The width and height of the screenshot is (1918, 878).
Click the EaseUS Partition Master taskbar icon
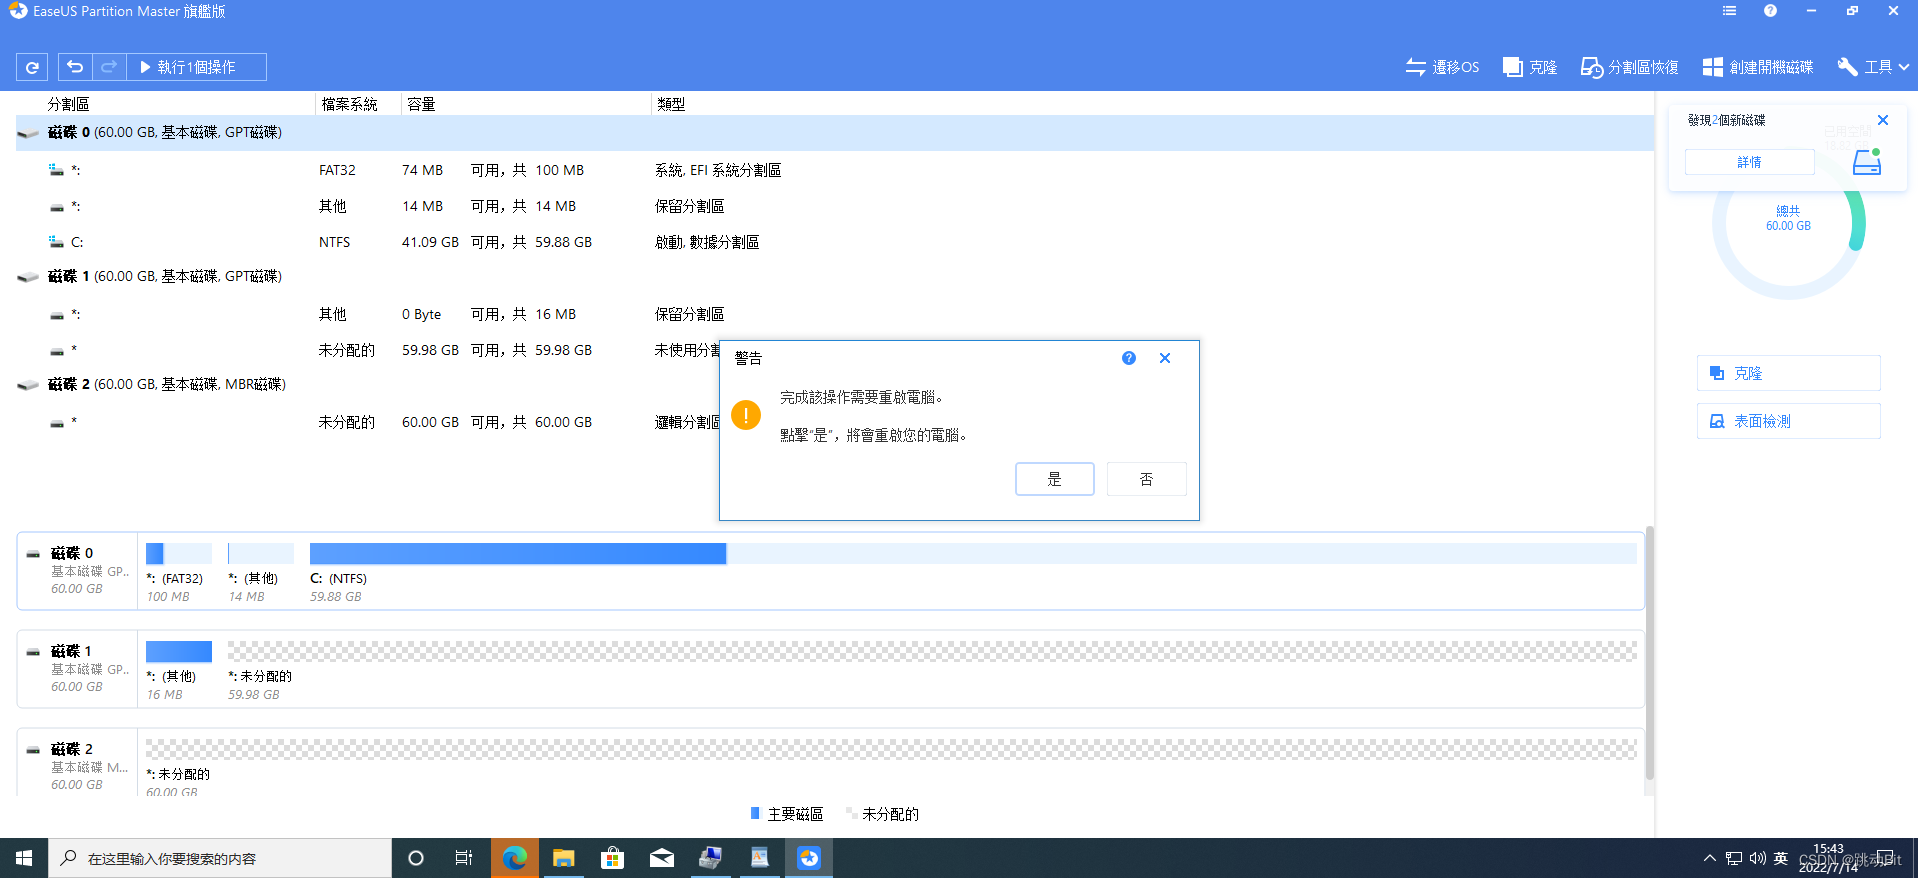coord(809,858)
